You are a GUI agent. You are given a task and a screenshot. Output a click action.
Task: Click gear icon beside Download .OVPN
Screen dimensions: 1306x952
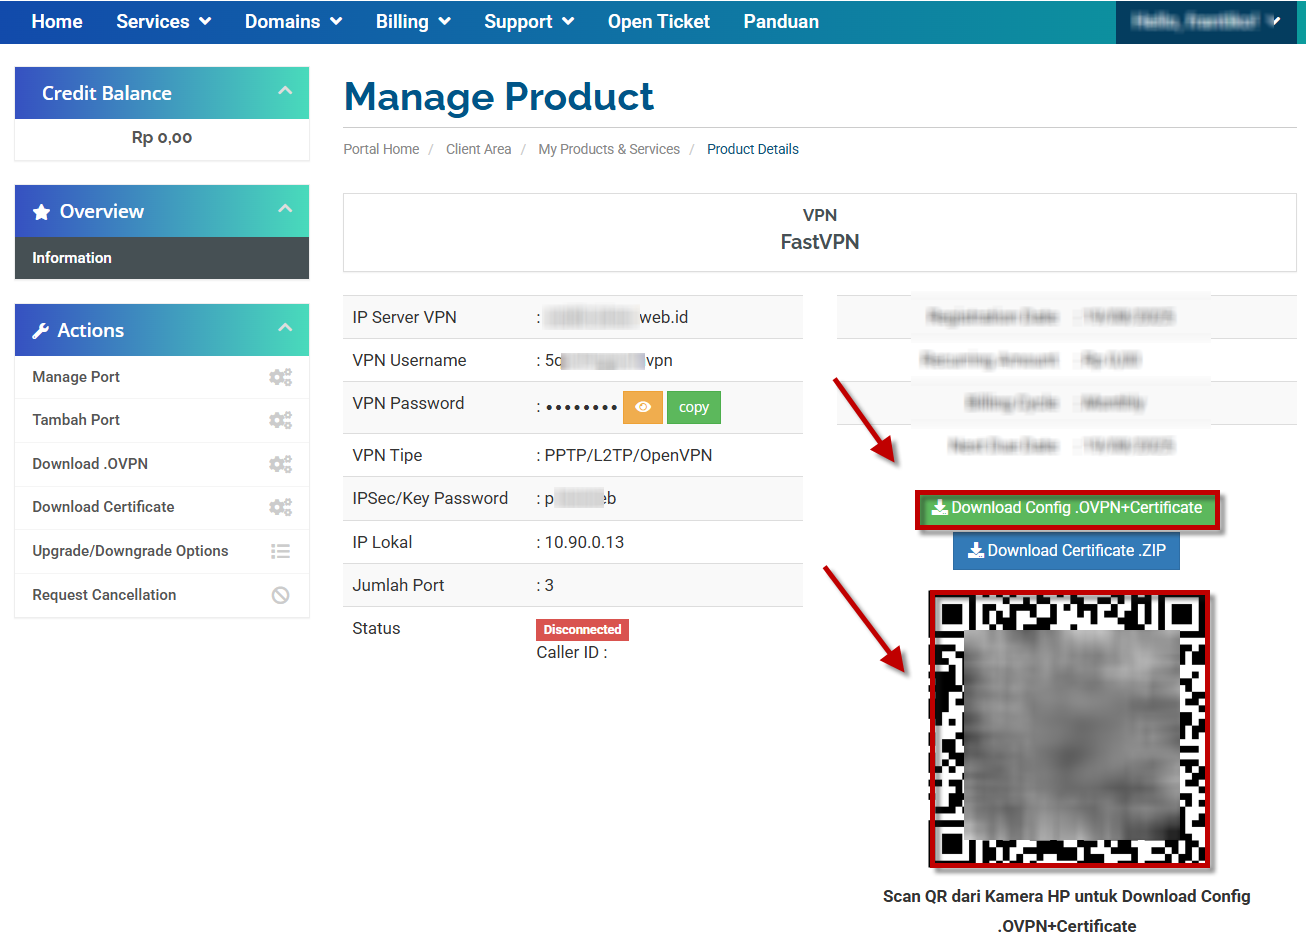click(x=280, y=464)
